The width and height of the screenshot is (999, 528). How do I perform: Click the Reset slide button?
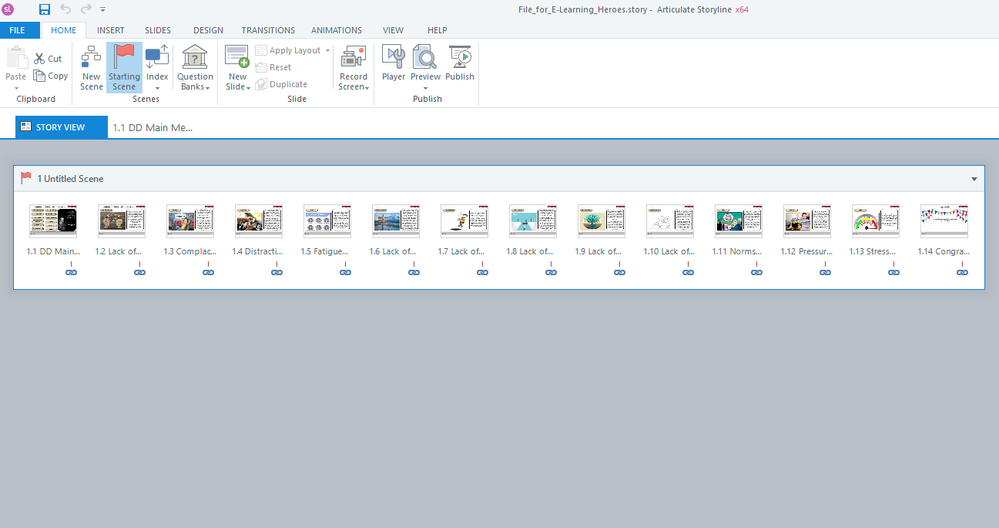[273, 67]
